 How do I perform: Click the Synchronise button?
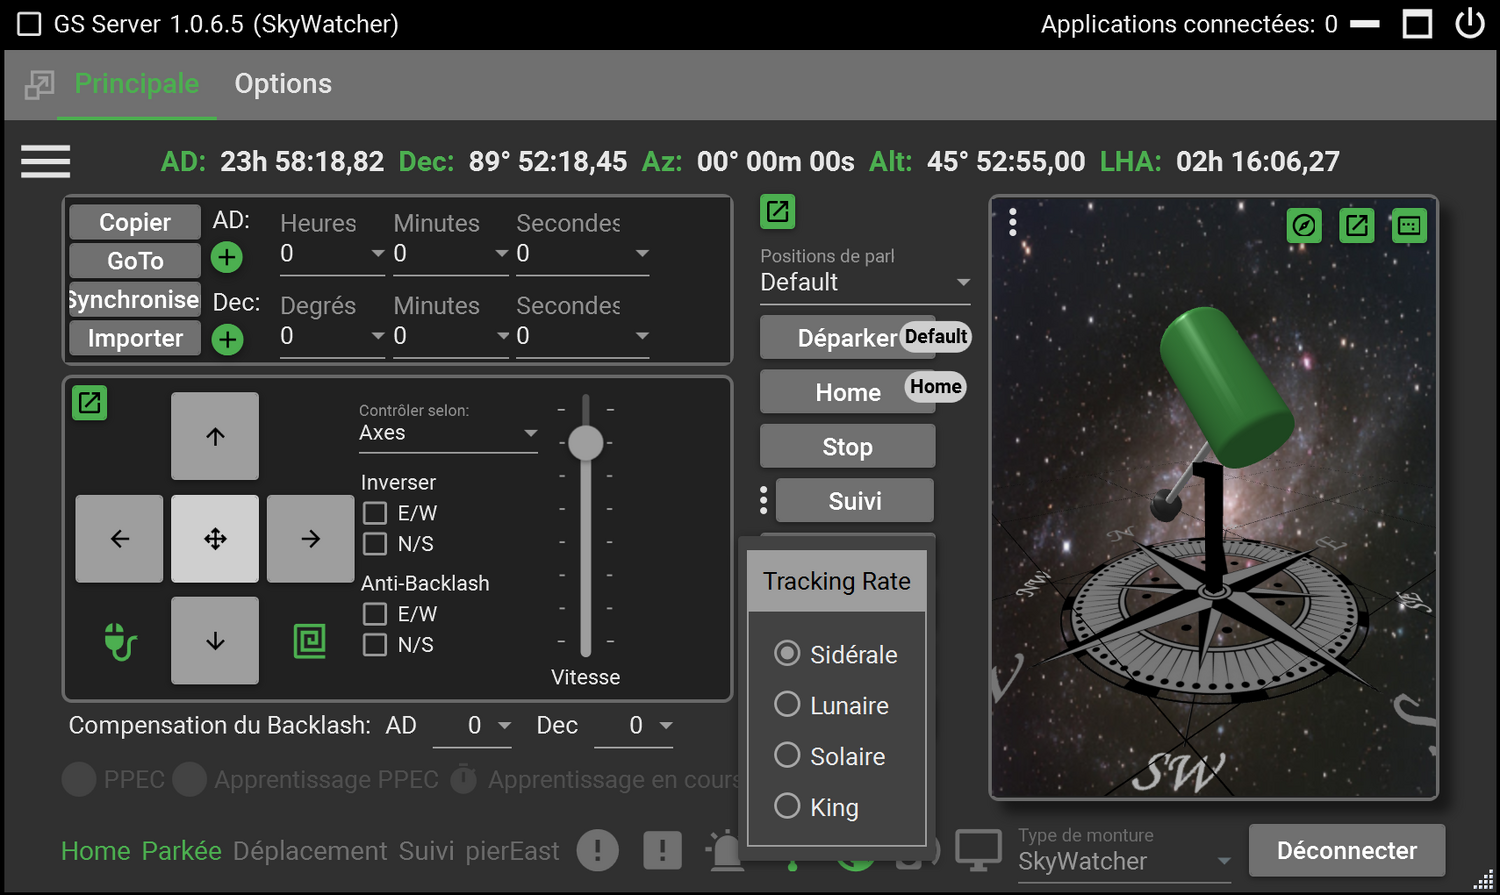click(x=135, y=300)
